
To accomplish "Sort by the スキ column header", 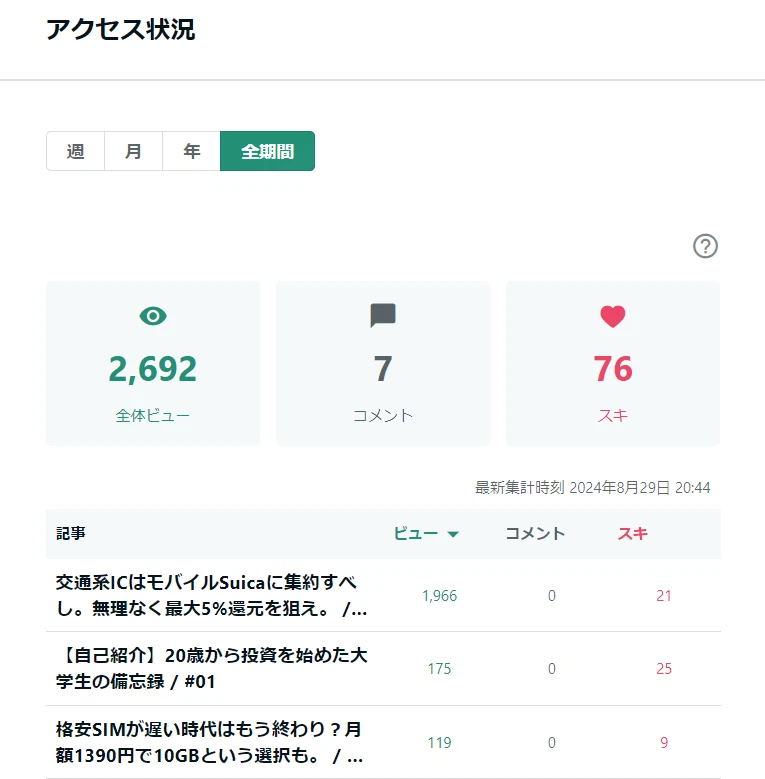I will pos(632,534).
